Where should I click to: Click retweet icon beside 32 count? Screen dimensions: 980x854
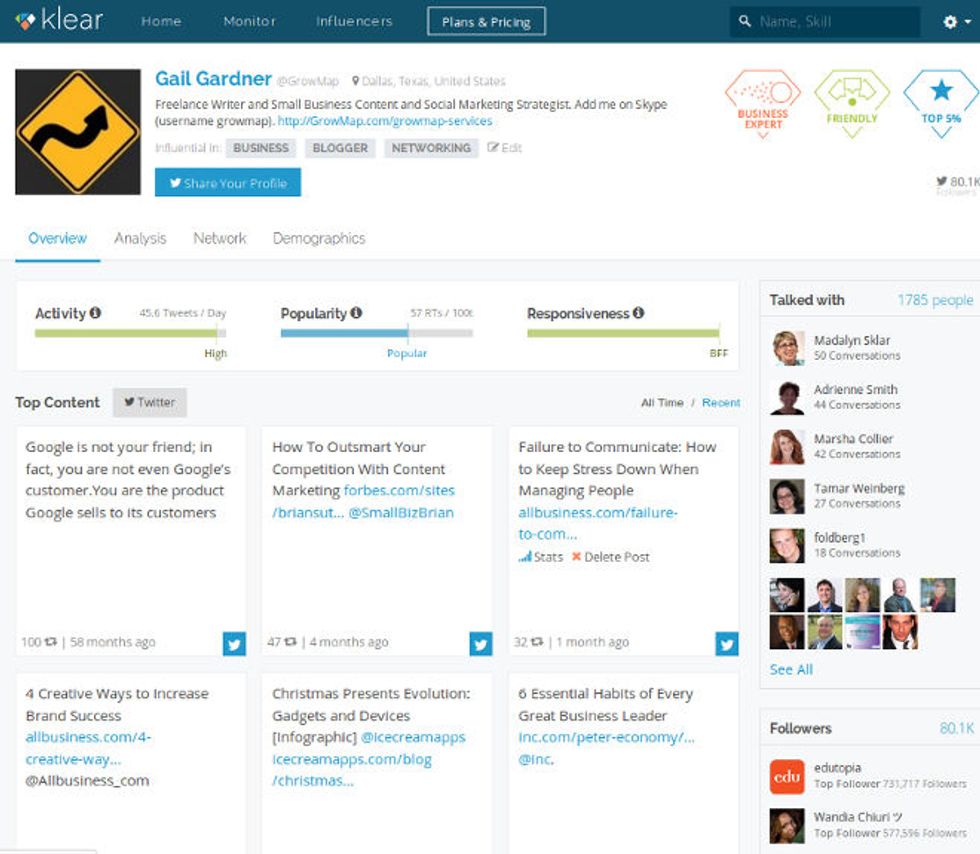point(536,641)
